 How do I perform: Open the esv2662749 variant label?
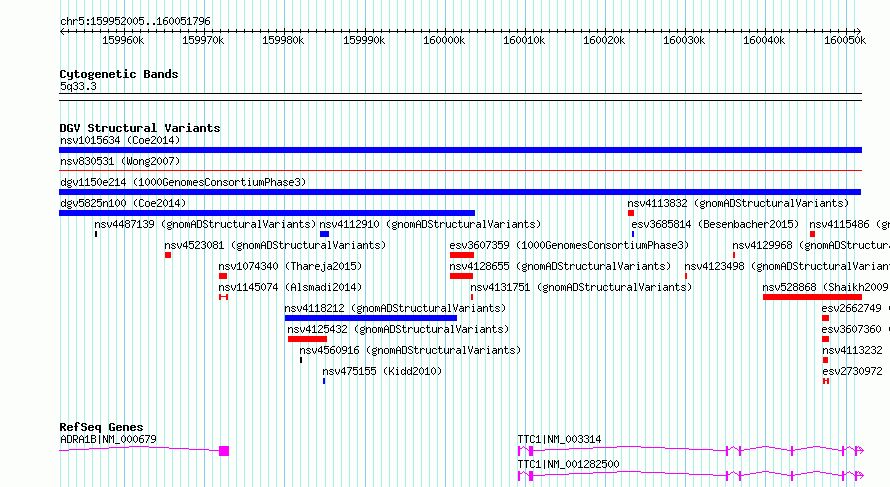tap(851, 308)
